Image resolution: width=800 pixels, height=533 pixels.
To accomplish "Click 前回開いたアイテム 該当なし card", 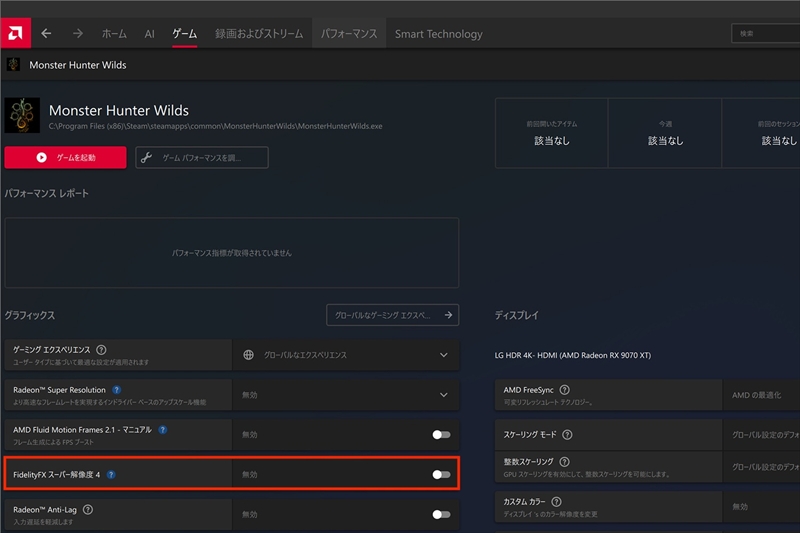I will (552, 133).
